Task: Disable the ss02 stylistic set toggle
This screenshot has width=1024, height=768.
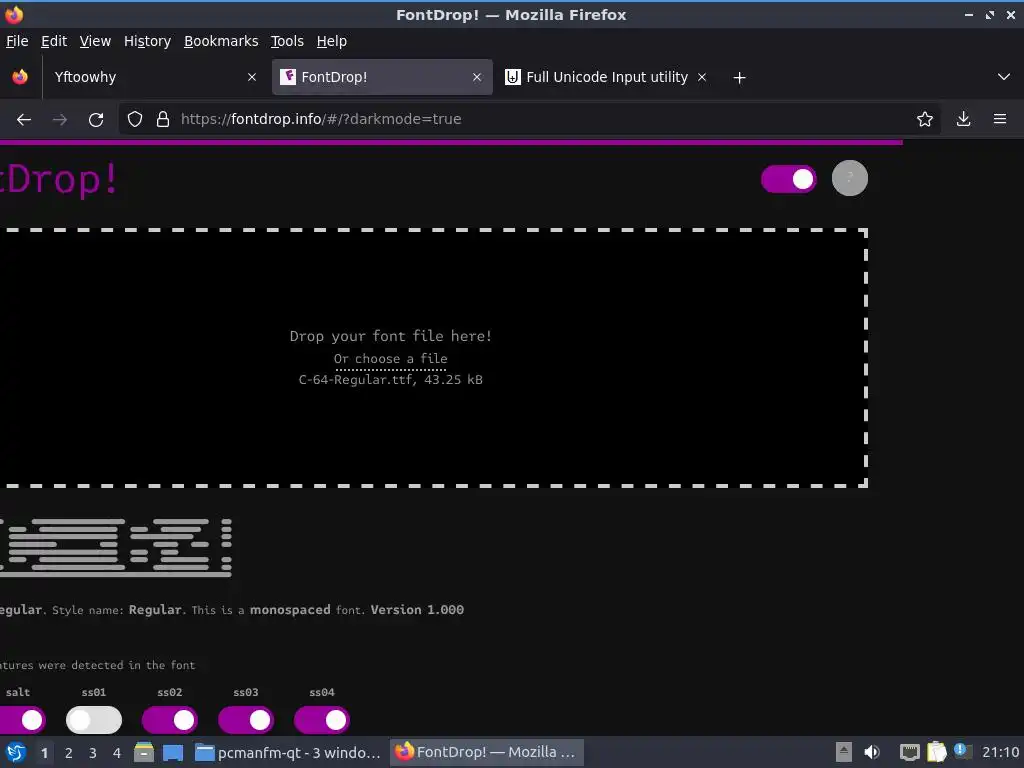Action: (170, 720)
